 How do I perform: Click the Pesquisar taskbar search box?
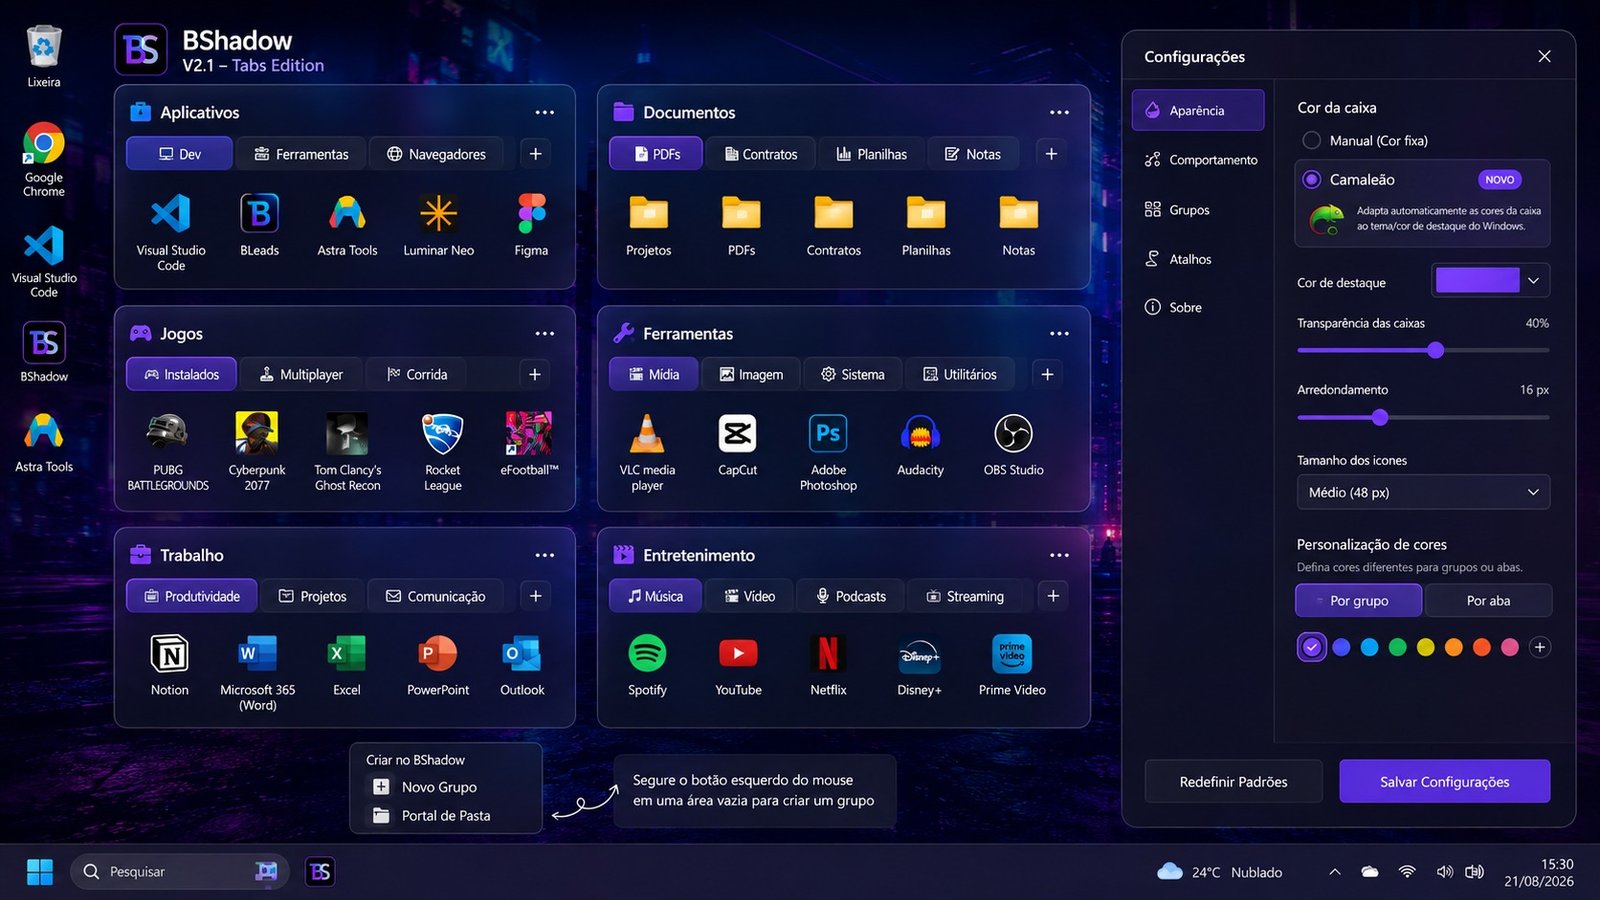pyautogui.click(x=180, y=872)
